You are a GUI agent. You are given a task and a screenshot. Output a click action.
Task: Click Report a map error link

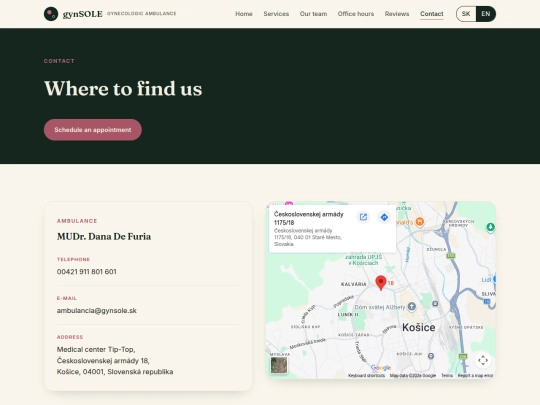tap(475, 375)
